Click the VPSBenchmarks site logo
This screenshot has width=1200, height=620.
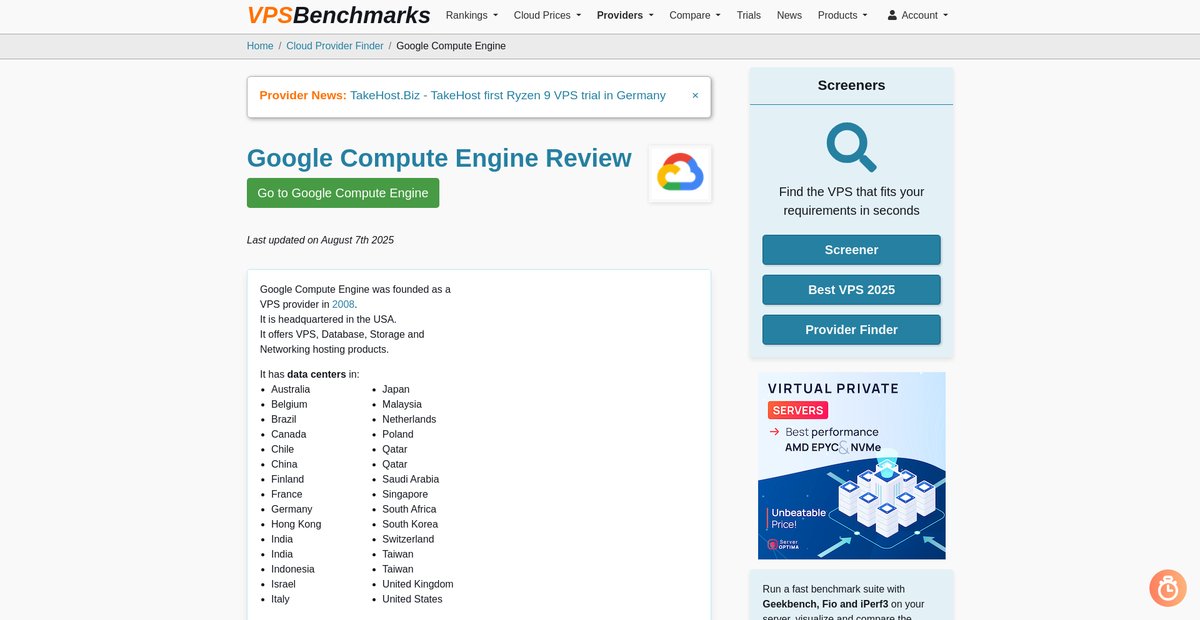(339, 15)
